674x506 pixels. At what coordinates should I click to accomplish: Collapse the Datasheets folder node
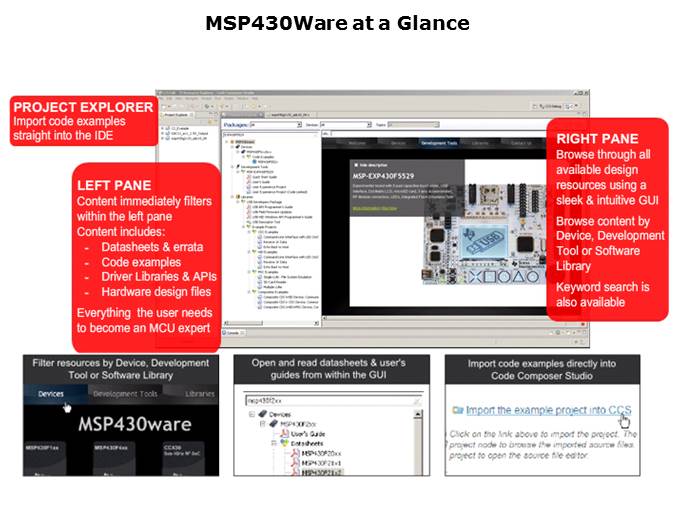274,443
